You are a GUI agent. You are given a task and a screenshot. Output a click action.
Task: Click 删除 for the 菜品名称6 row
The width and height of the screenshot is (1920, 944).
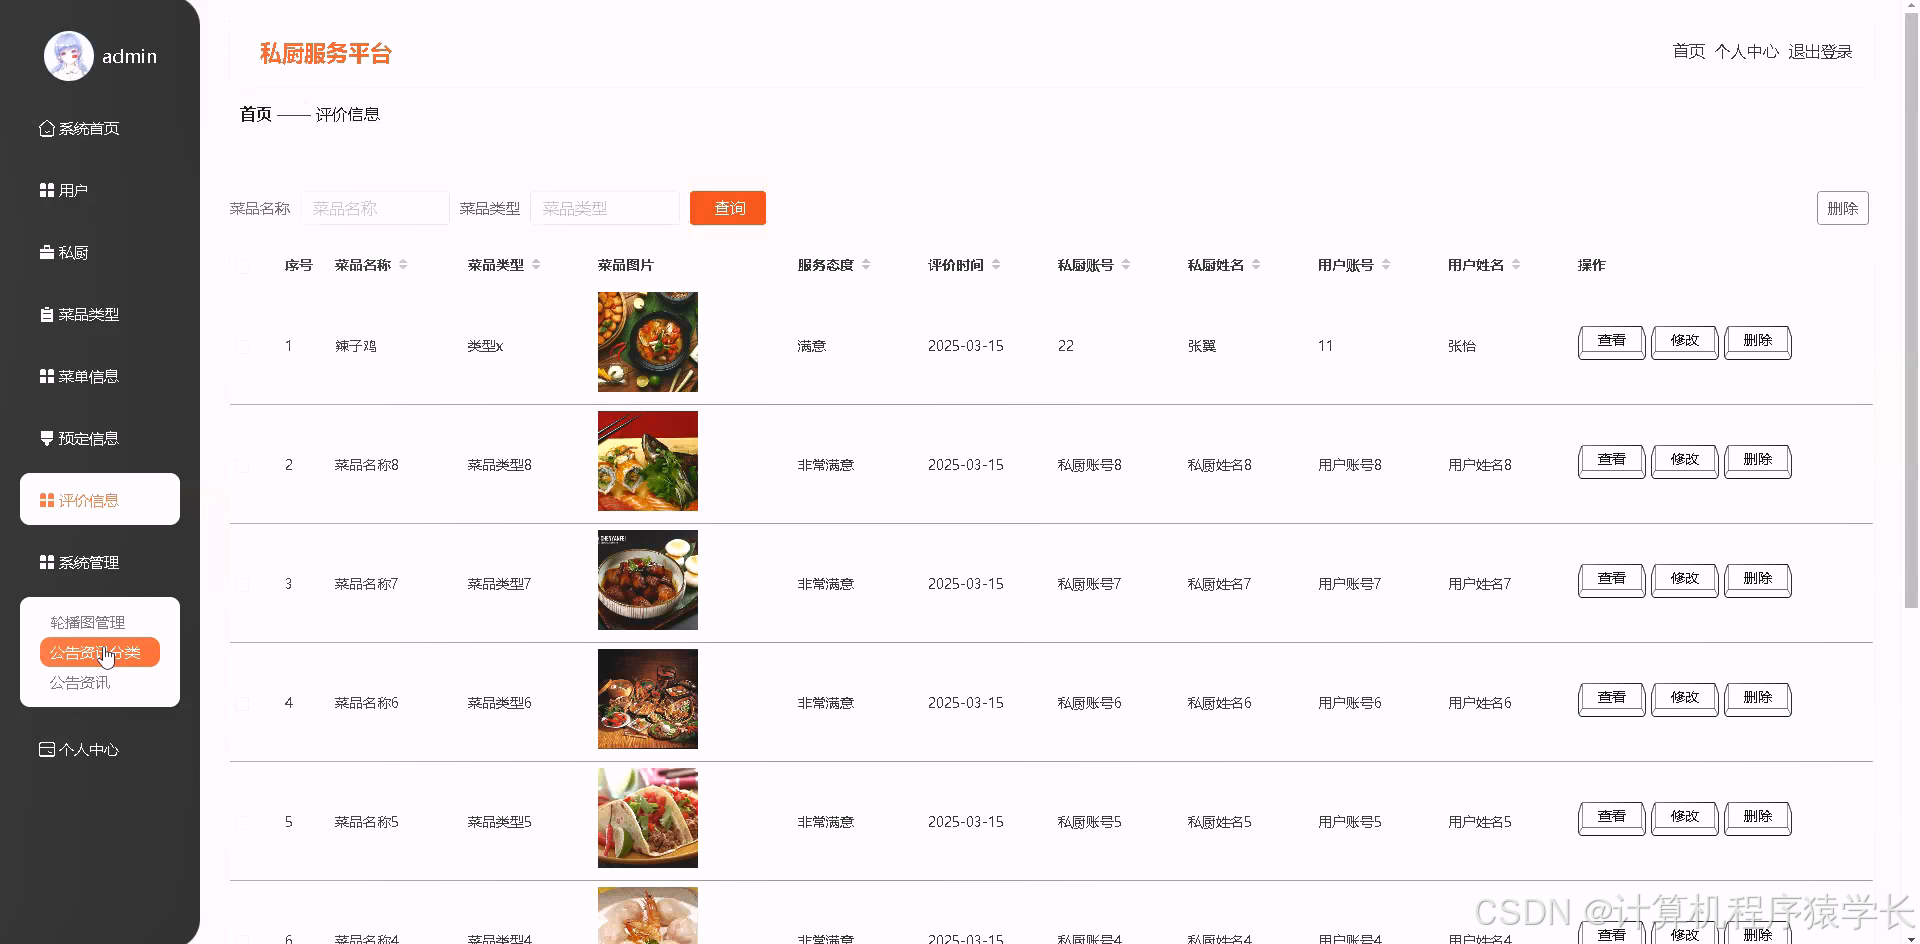(x=1758, y=699)
